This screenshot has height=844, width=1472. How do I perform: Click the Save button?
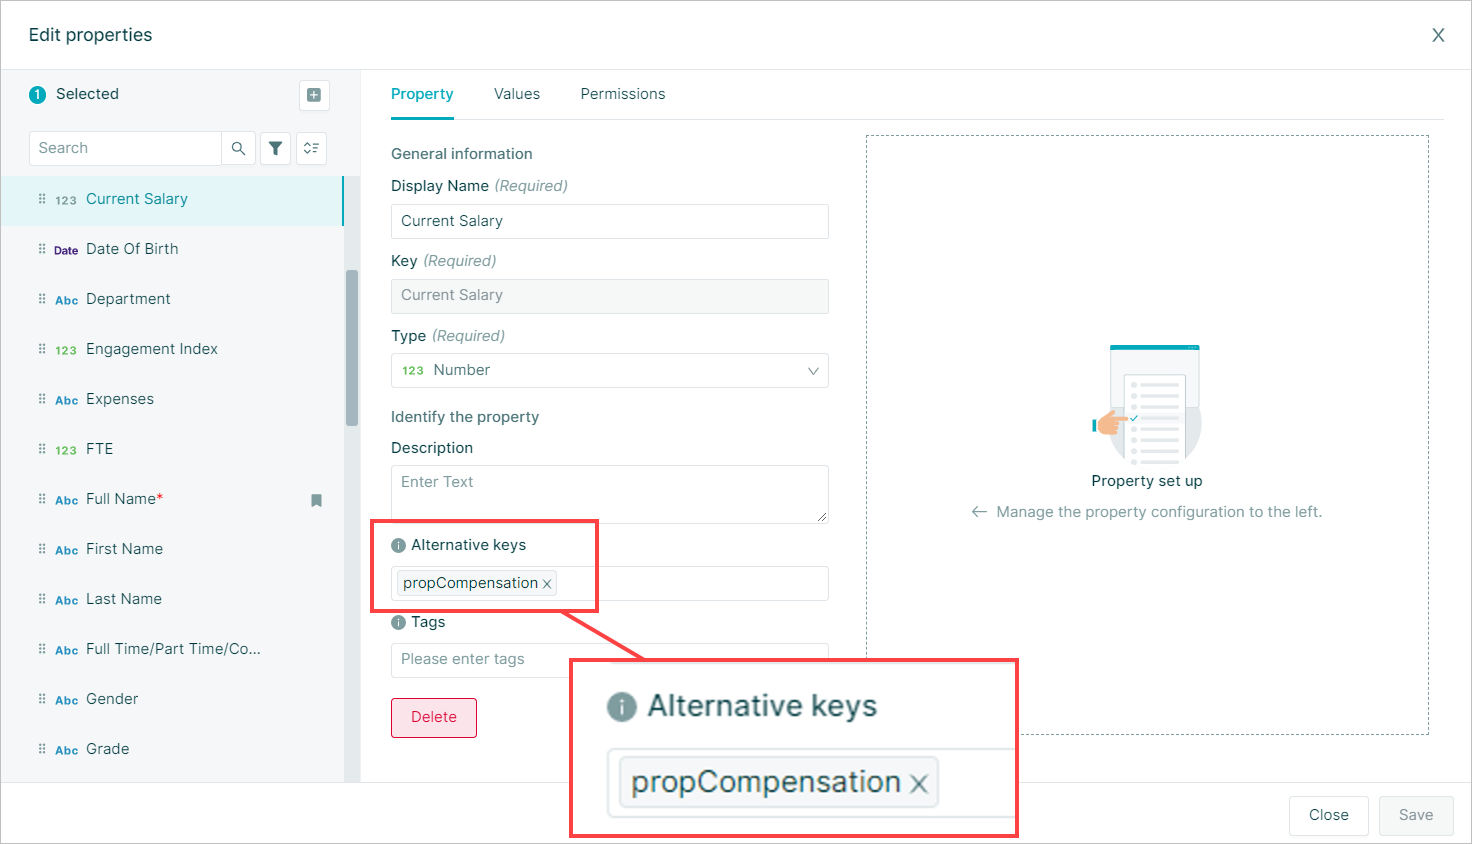coord(1416,815)
